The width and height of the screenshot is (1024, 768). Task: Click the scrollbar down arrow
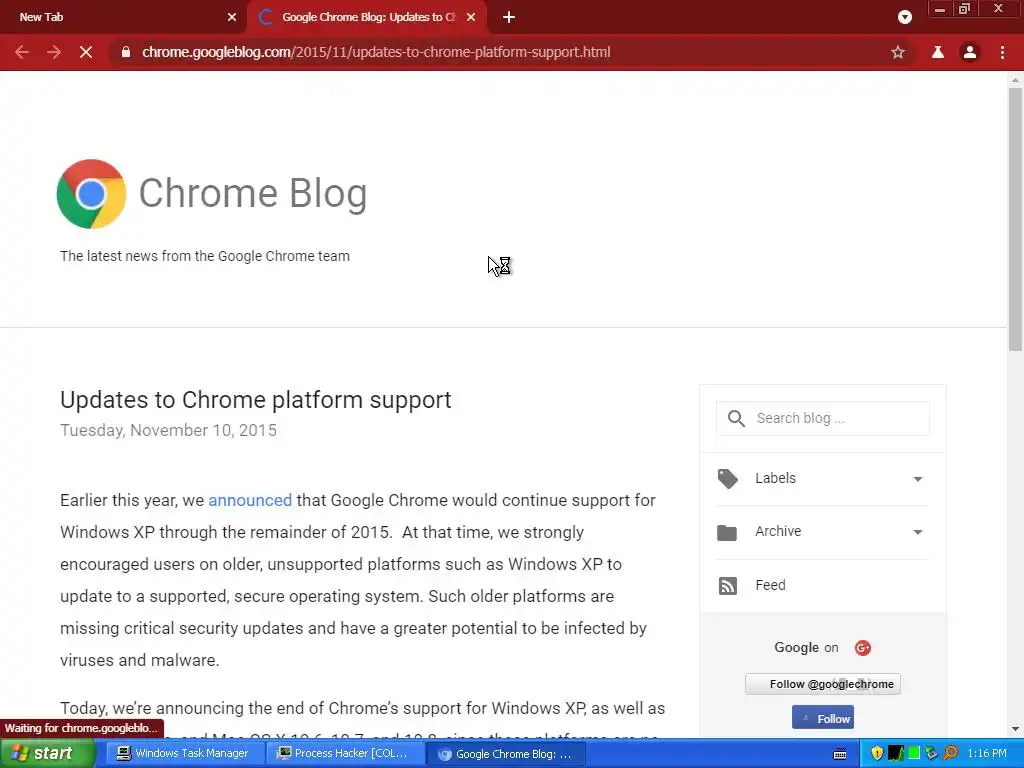[1015, 729]
